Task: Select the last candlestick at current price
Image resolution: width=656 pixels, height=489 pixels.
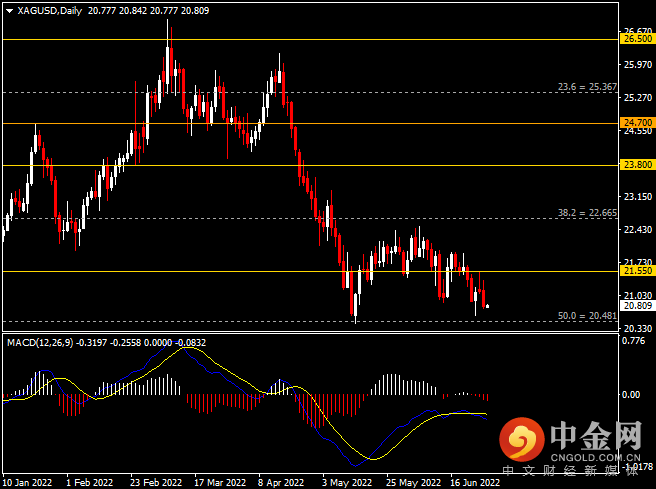Action: pos(487,306)
